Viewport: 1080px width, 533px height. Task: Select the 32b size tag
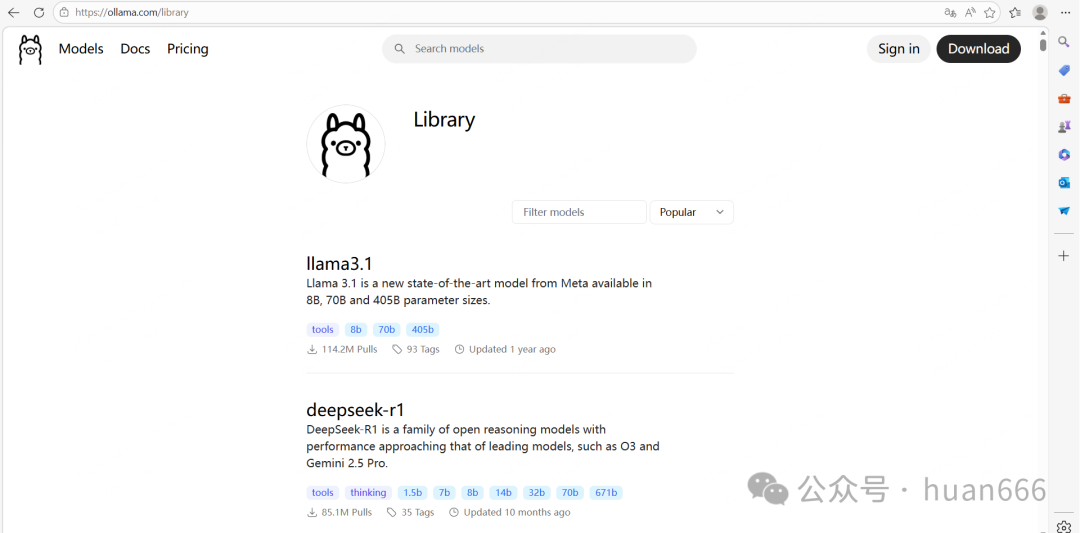(x=537, y=493)
